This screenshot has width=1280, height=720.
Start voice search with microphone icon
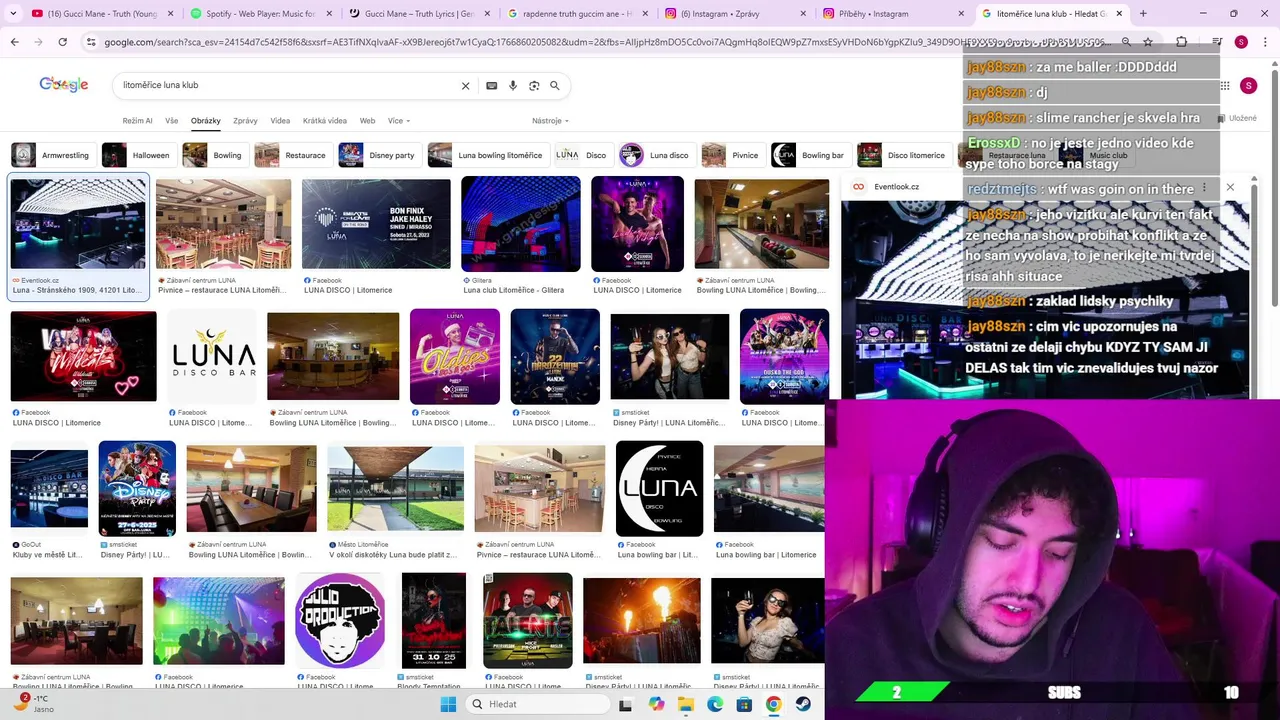point(513,86)
